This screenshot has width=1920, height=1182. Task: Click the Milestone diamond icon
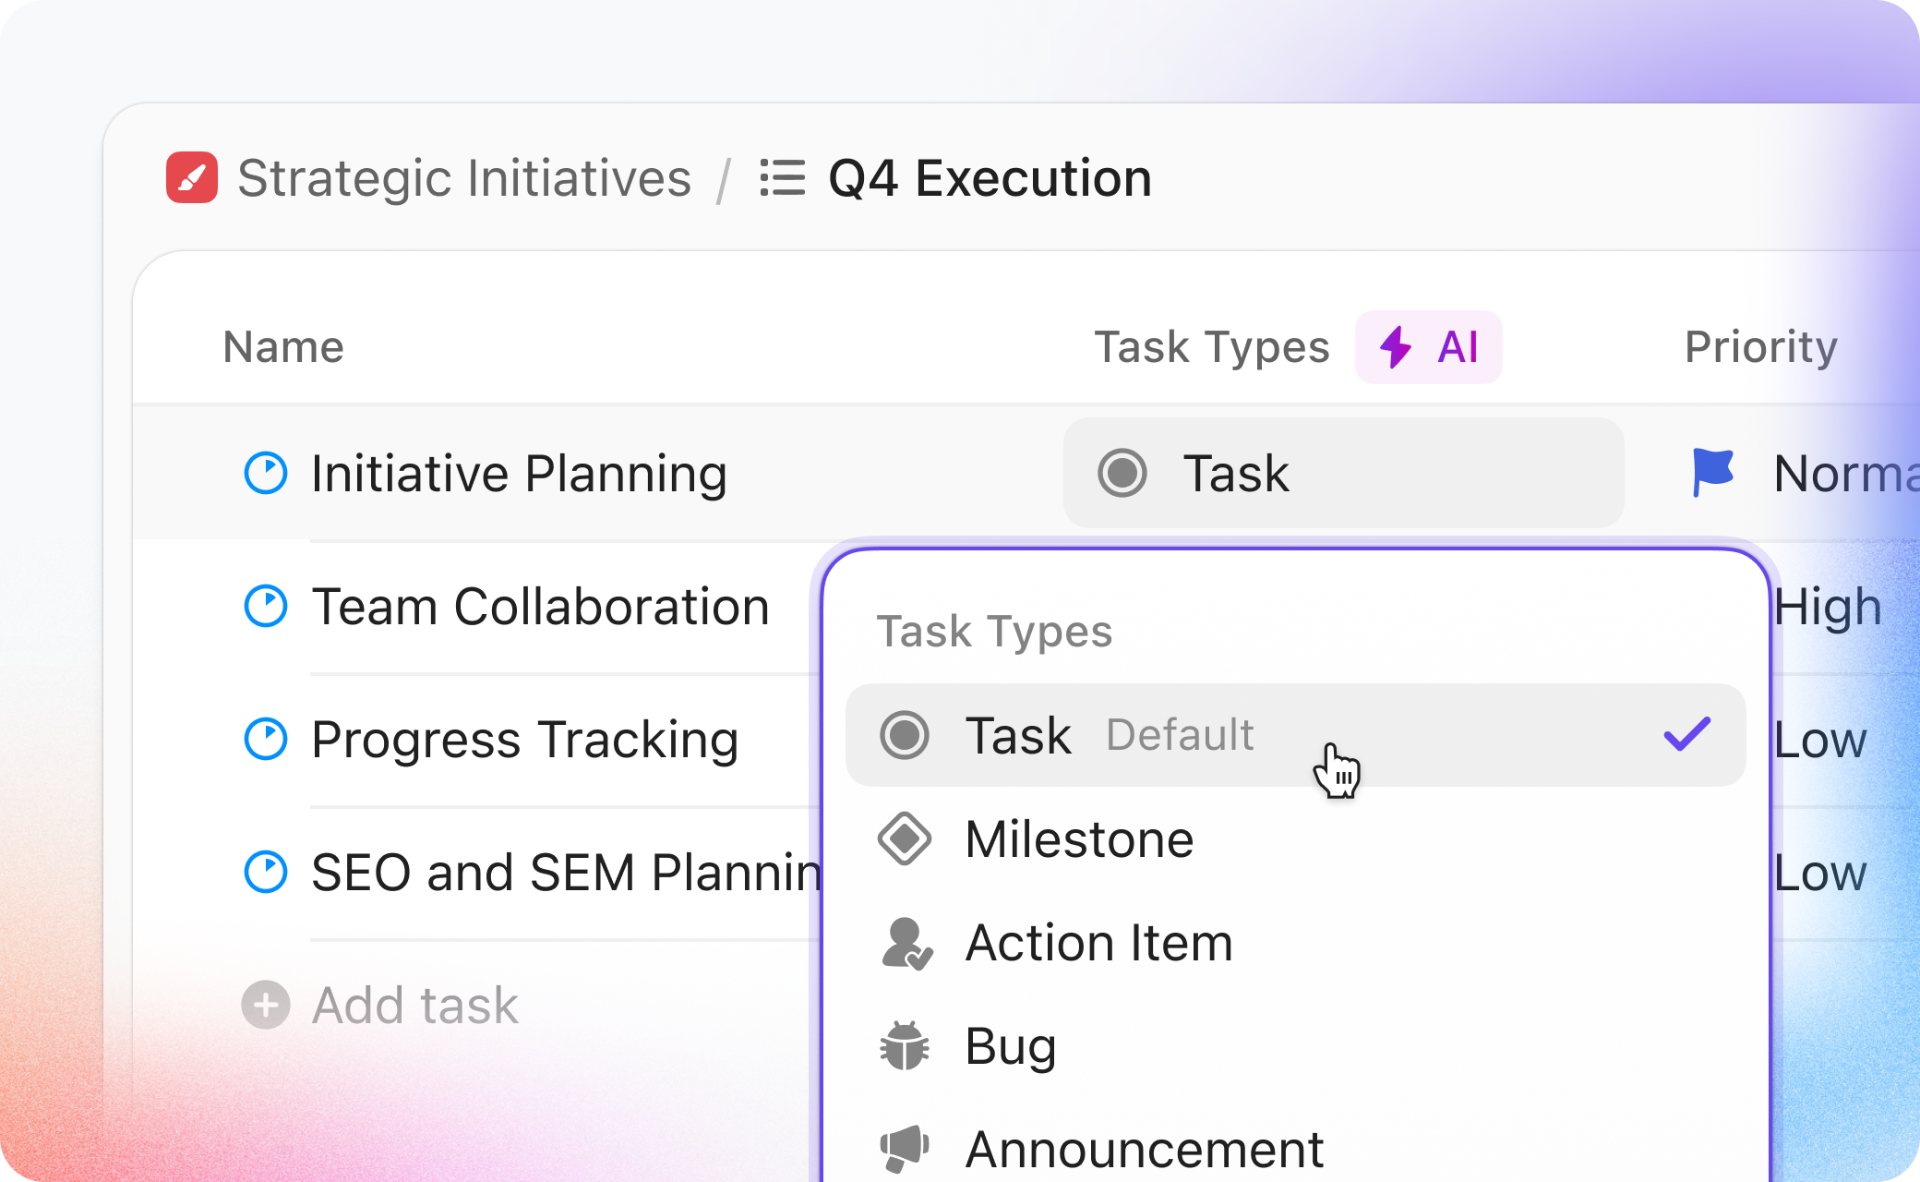pyautogui.click(x=904, y=838)
